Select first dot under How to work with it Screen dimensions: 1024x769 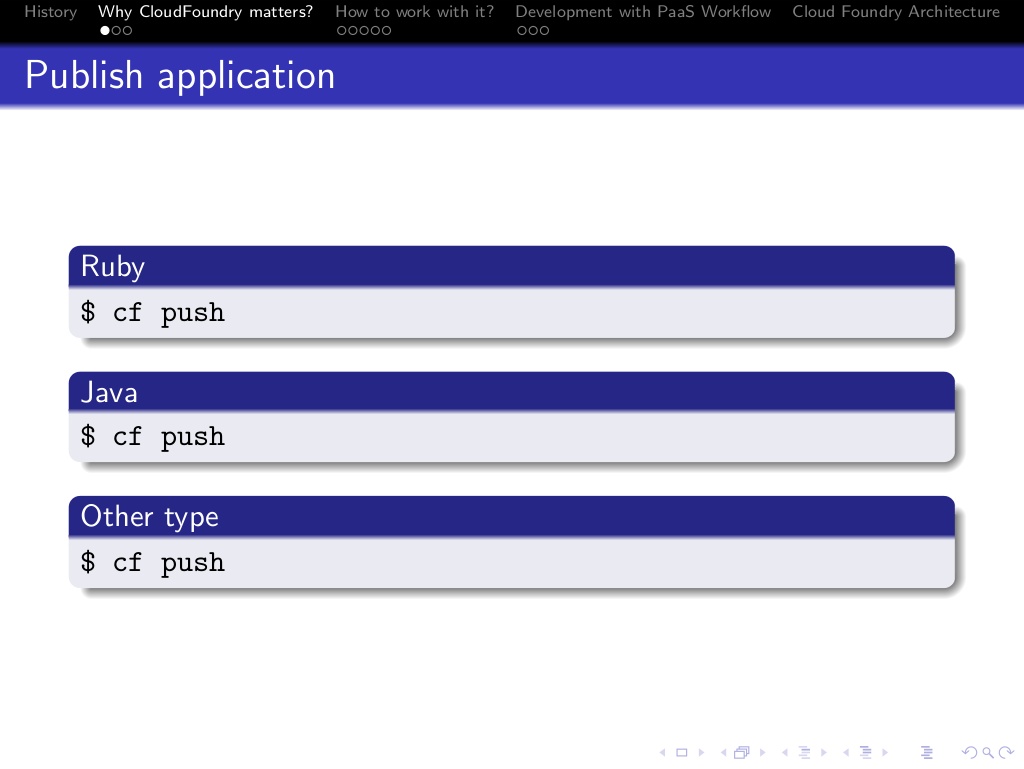(x=342, y=30)
